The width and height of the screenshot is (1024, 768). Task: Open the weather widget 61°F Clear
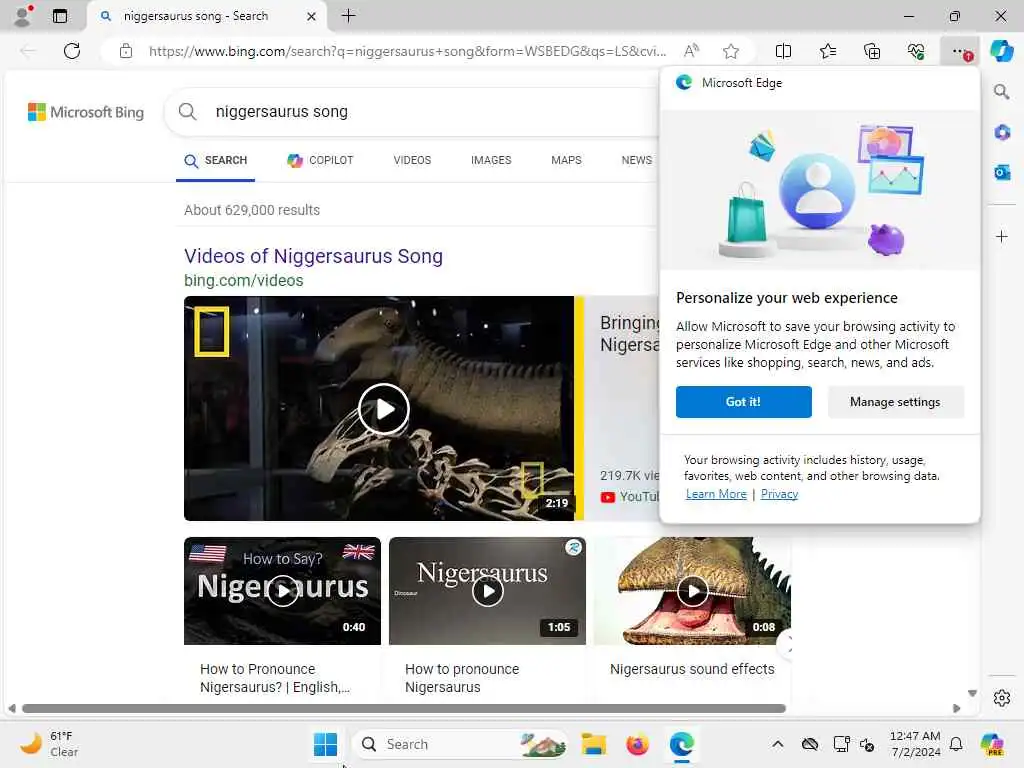tap(50, 744)
